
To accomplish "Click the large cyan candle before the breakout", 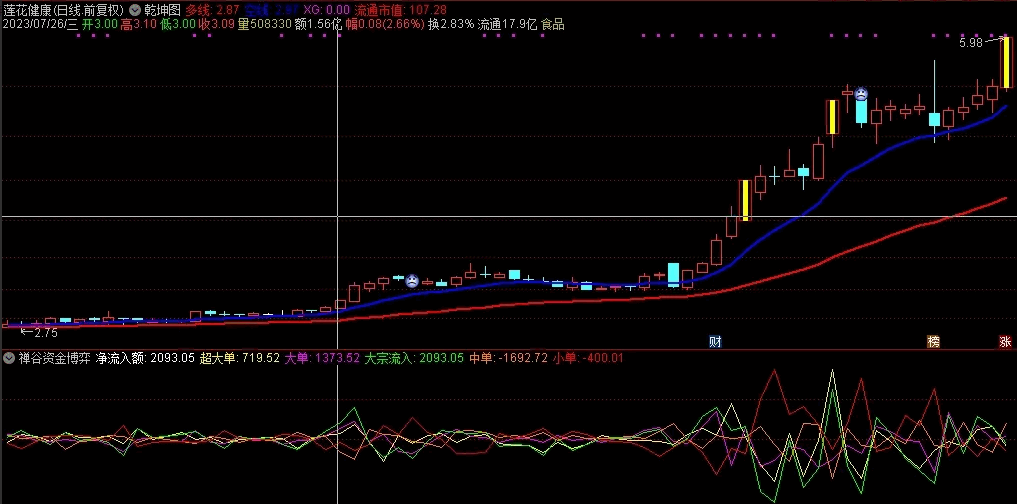I will (673, 274).
